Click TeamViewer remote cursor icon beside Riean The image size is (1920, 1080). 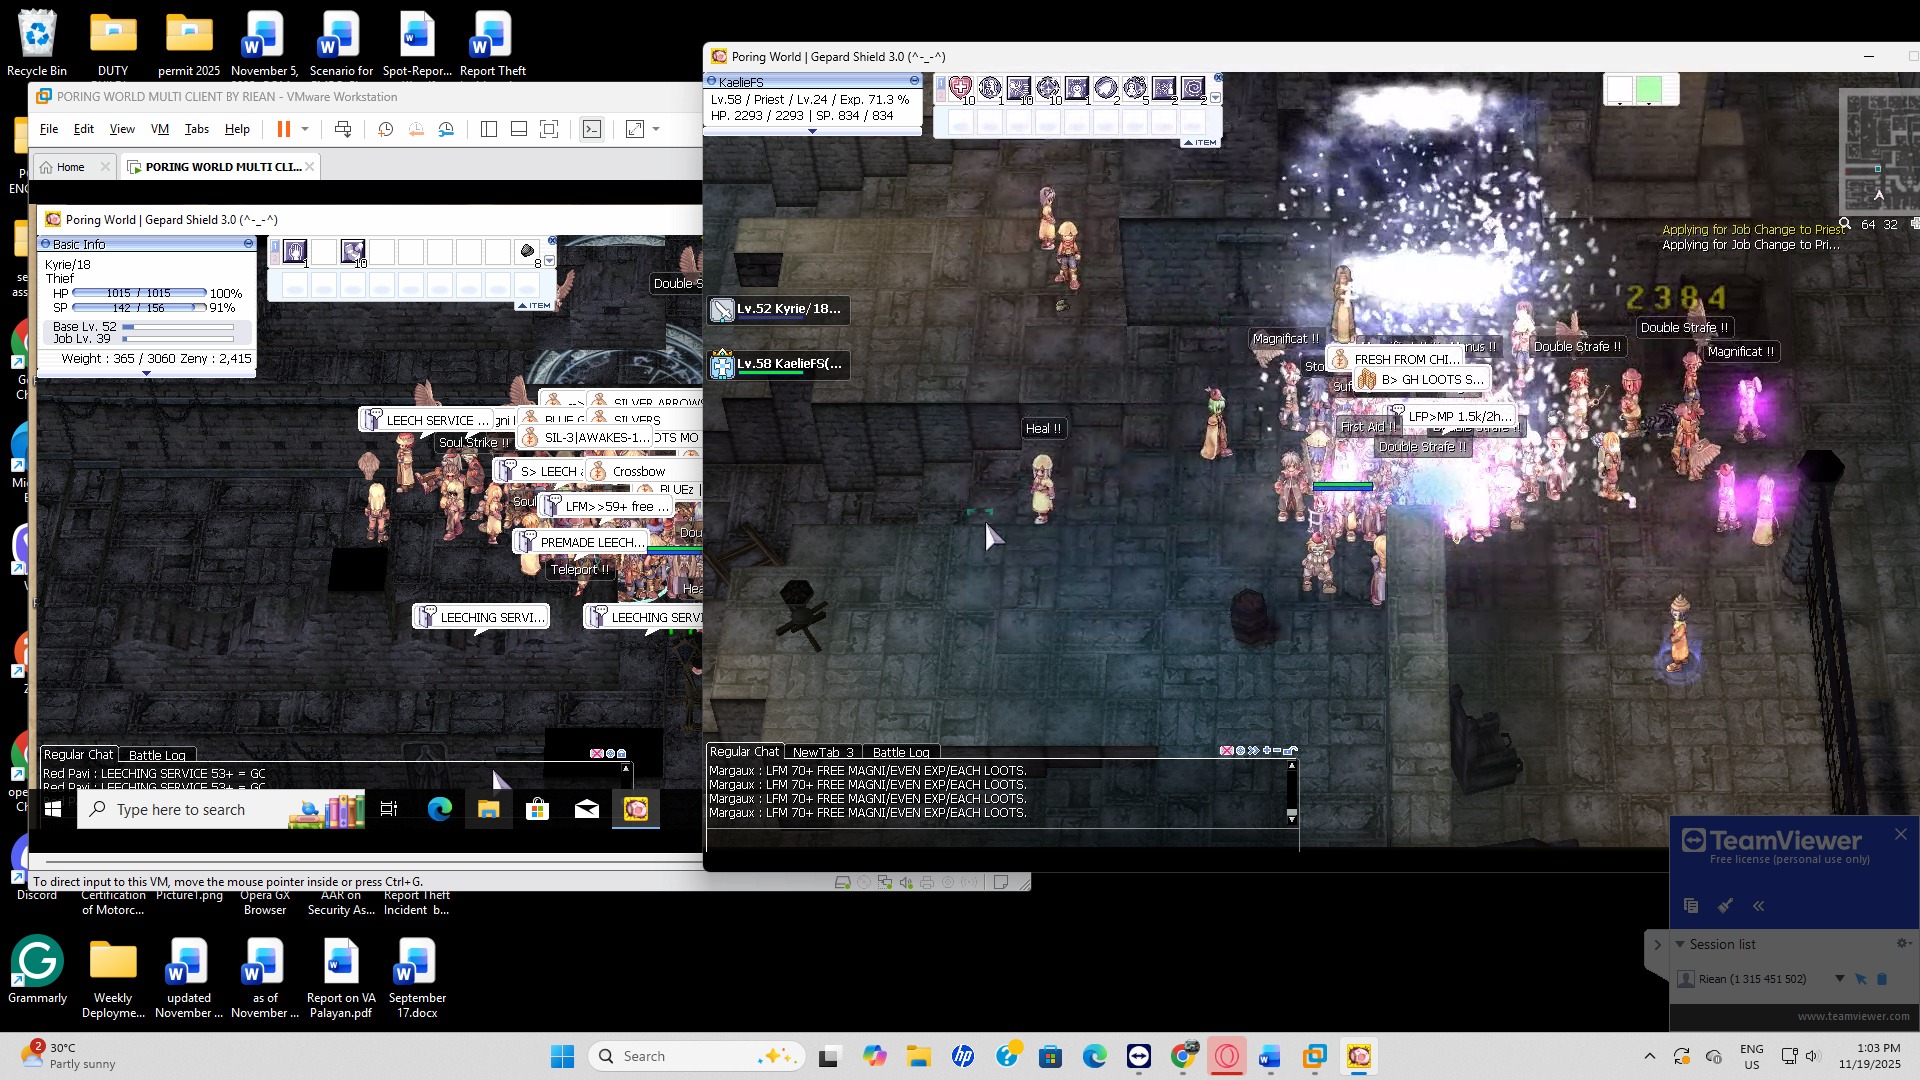pos(1861,979)
